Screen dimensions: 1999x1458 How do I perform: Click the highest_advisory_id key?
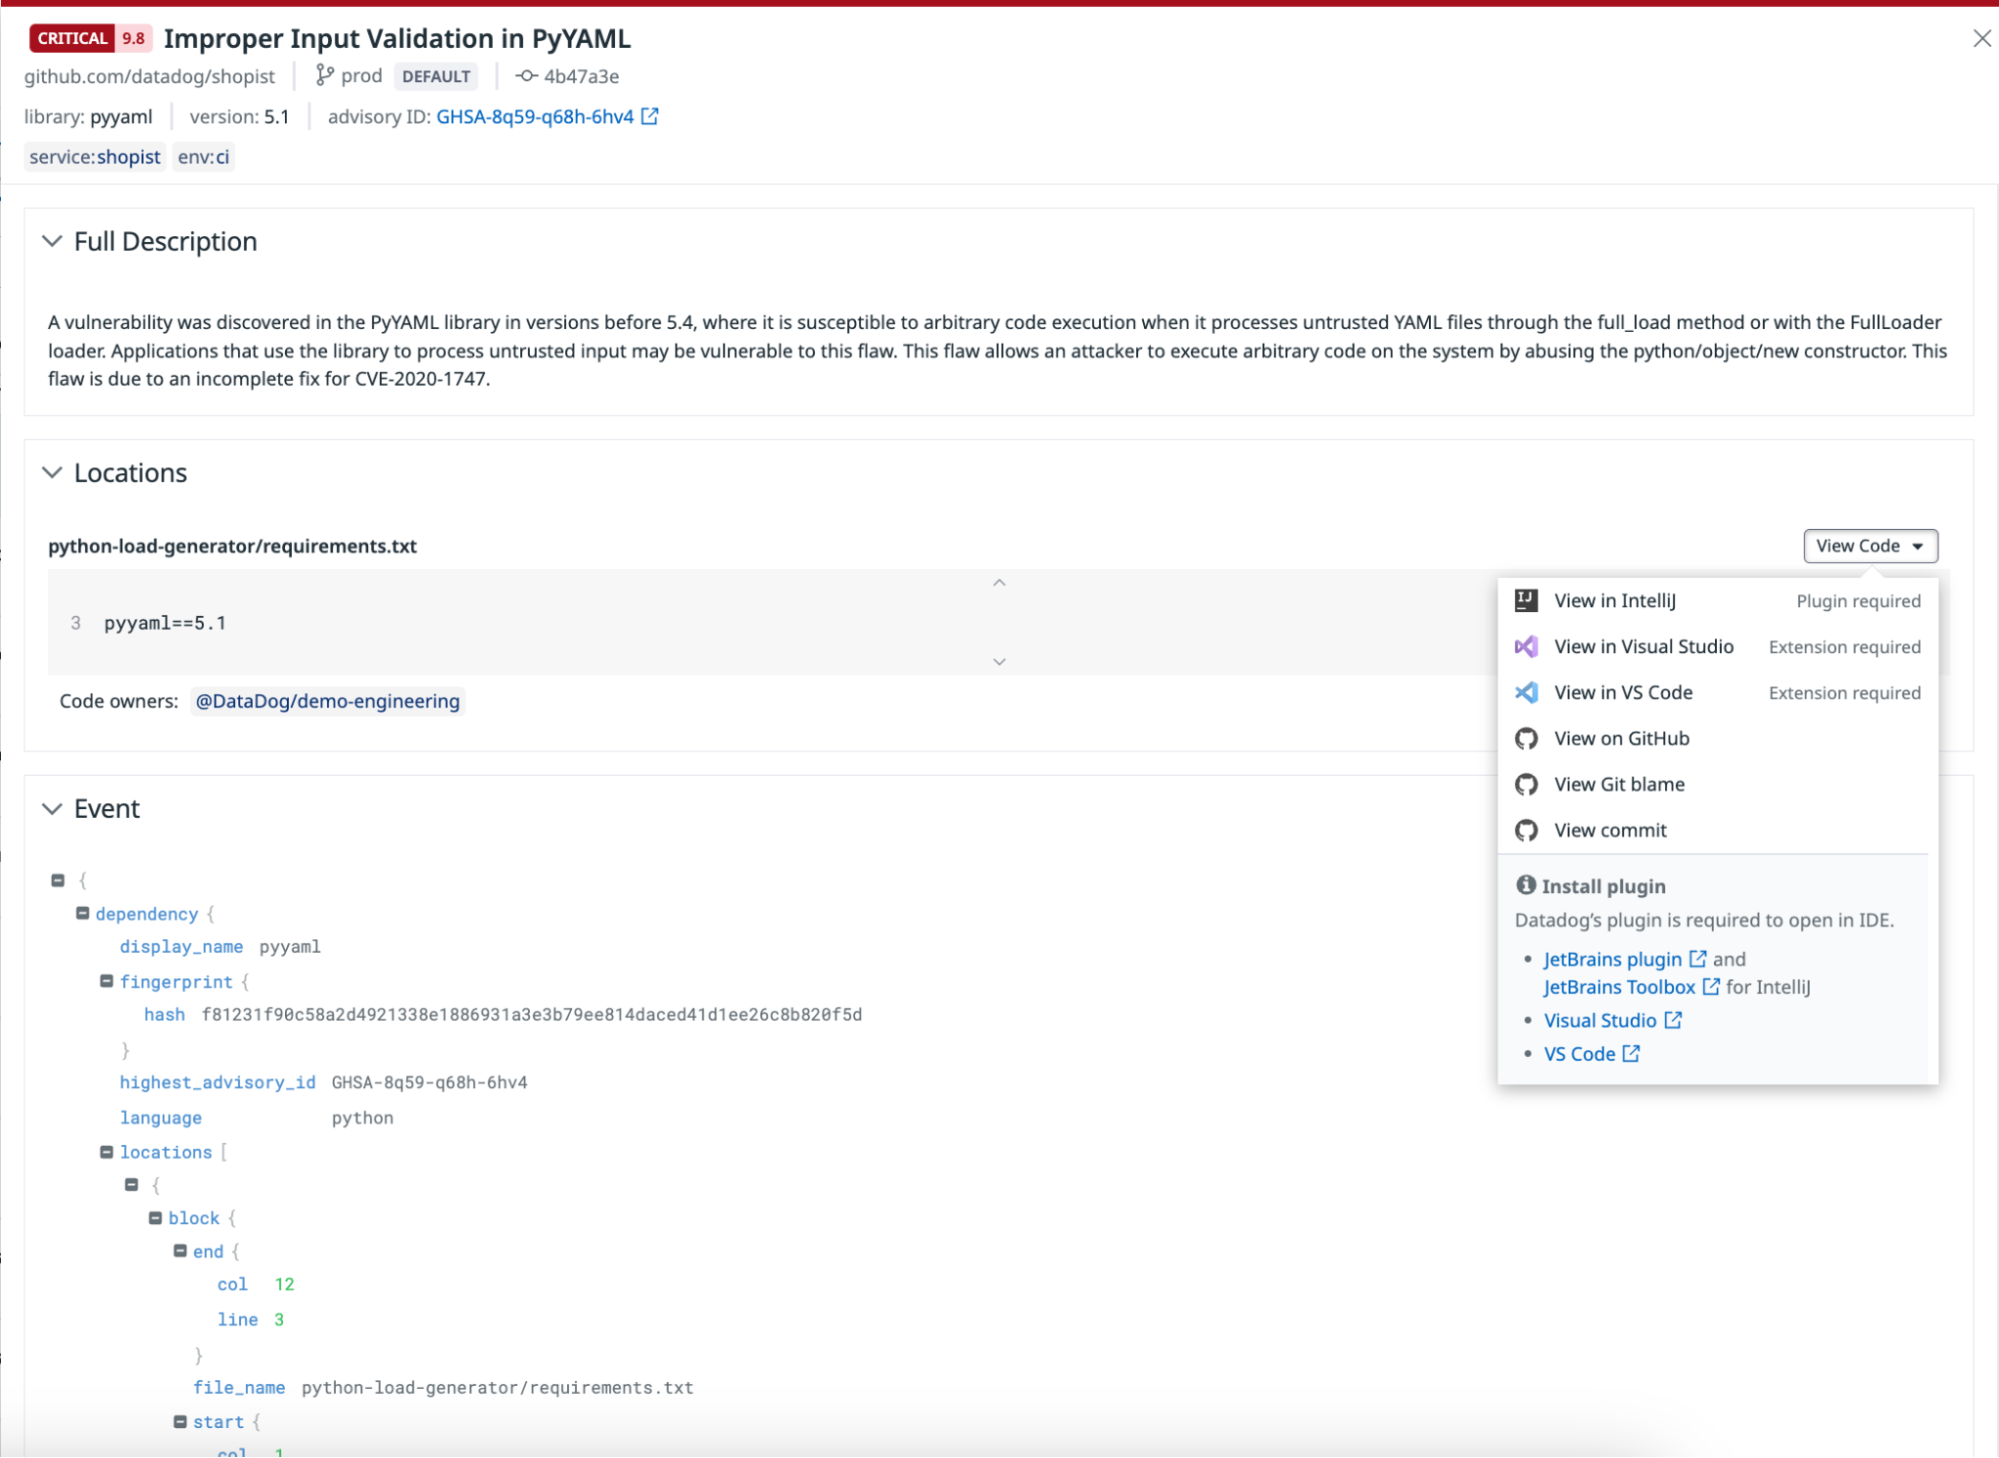point(217,1083)
